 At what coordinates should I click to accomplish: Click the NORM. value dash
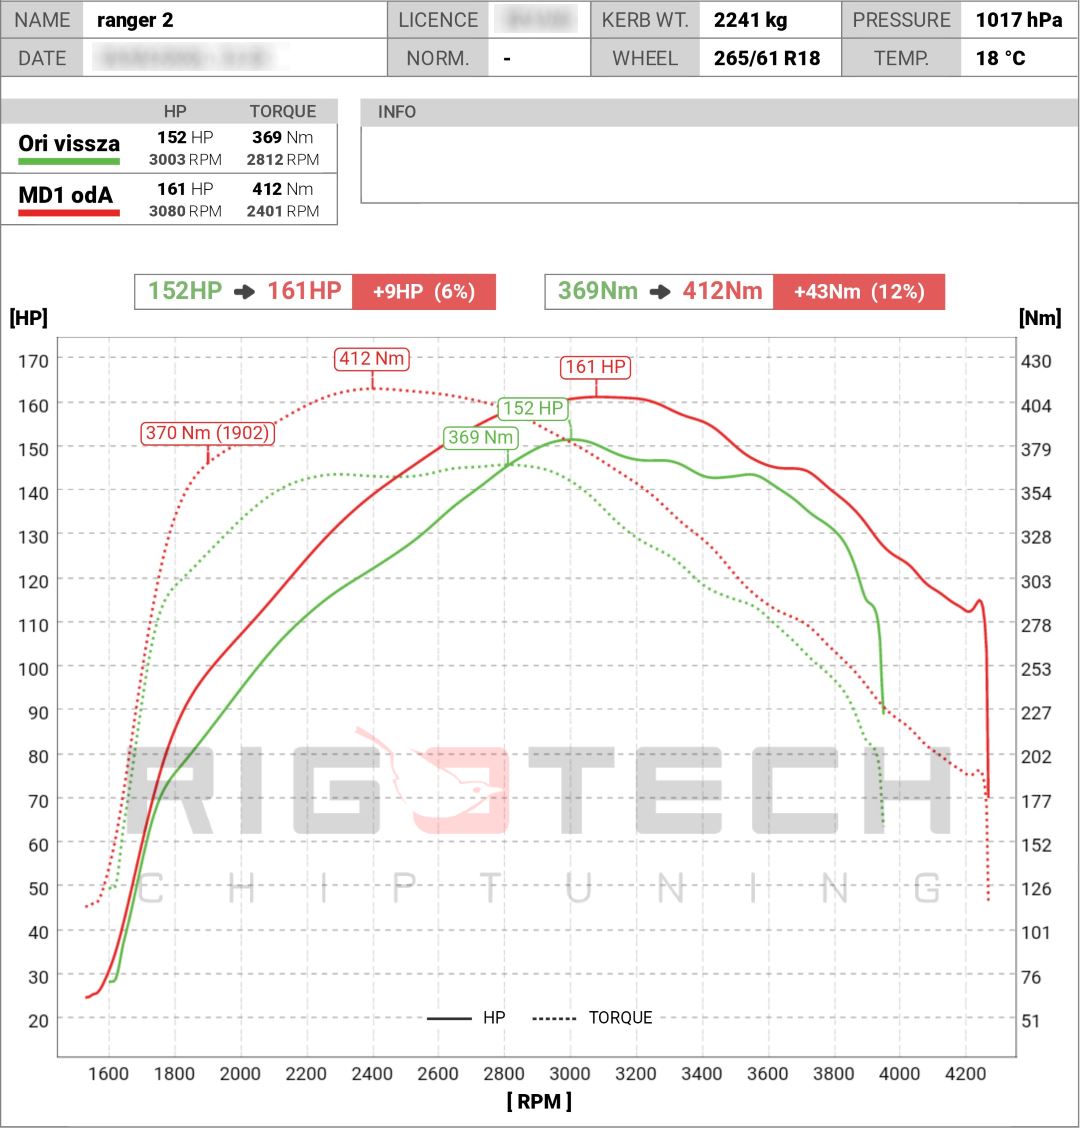click(507, 58)
